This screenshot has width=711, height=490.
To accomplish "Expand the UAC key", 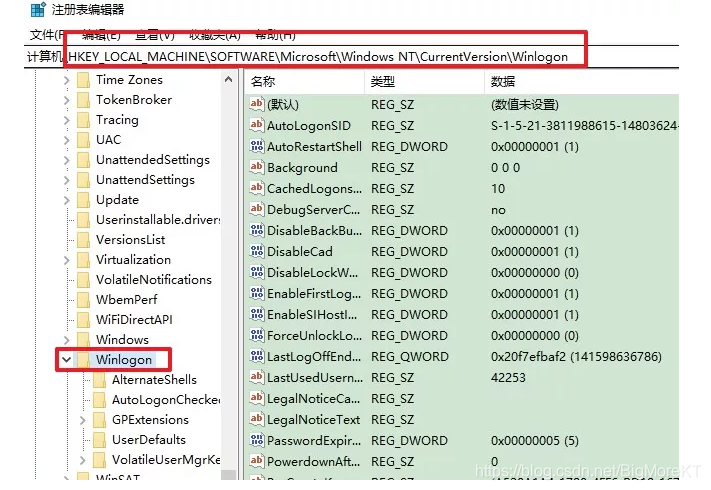I will [67, 140].
